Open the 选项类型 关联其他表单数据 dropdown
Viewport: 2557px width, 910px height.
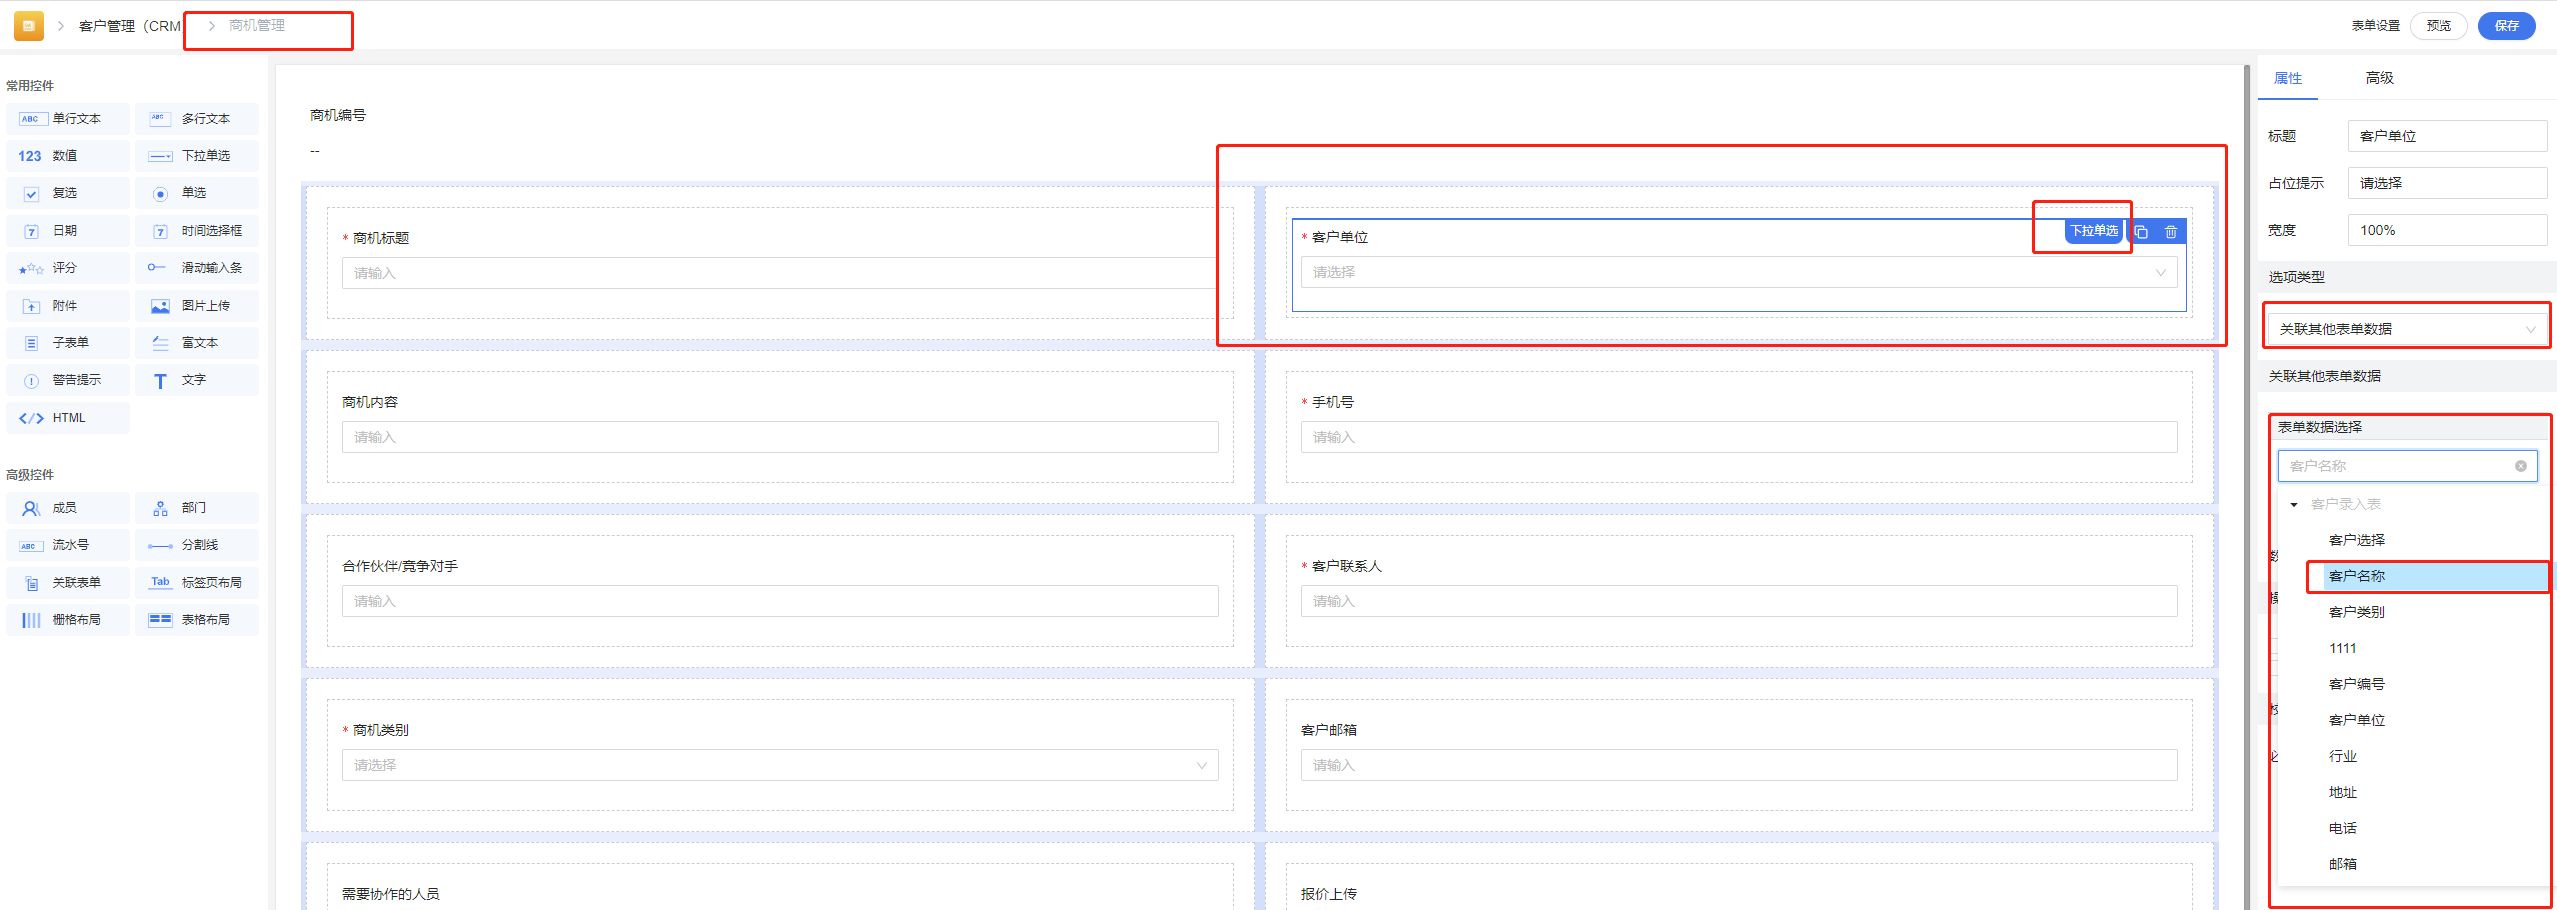coord(2406,329)
